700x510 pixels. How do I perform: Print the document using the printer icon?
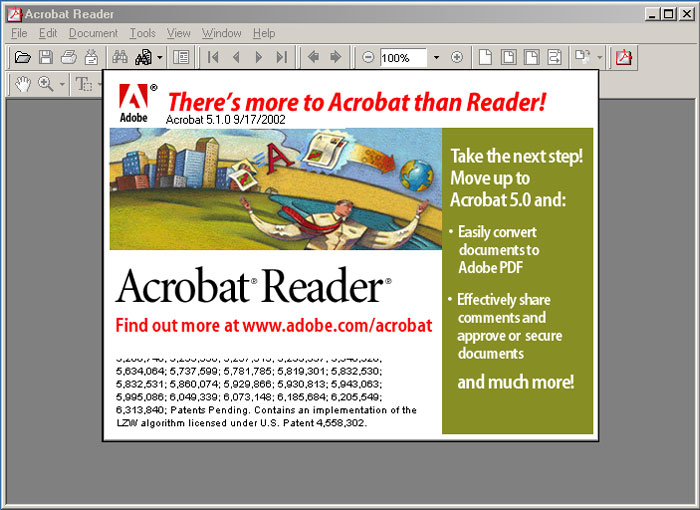coord(68,57)
